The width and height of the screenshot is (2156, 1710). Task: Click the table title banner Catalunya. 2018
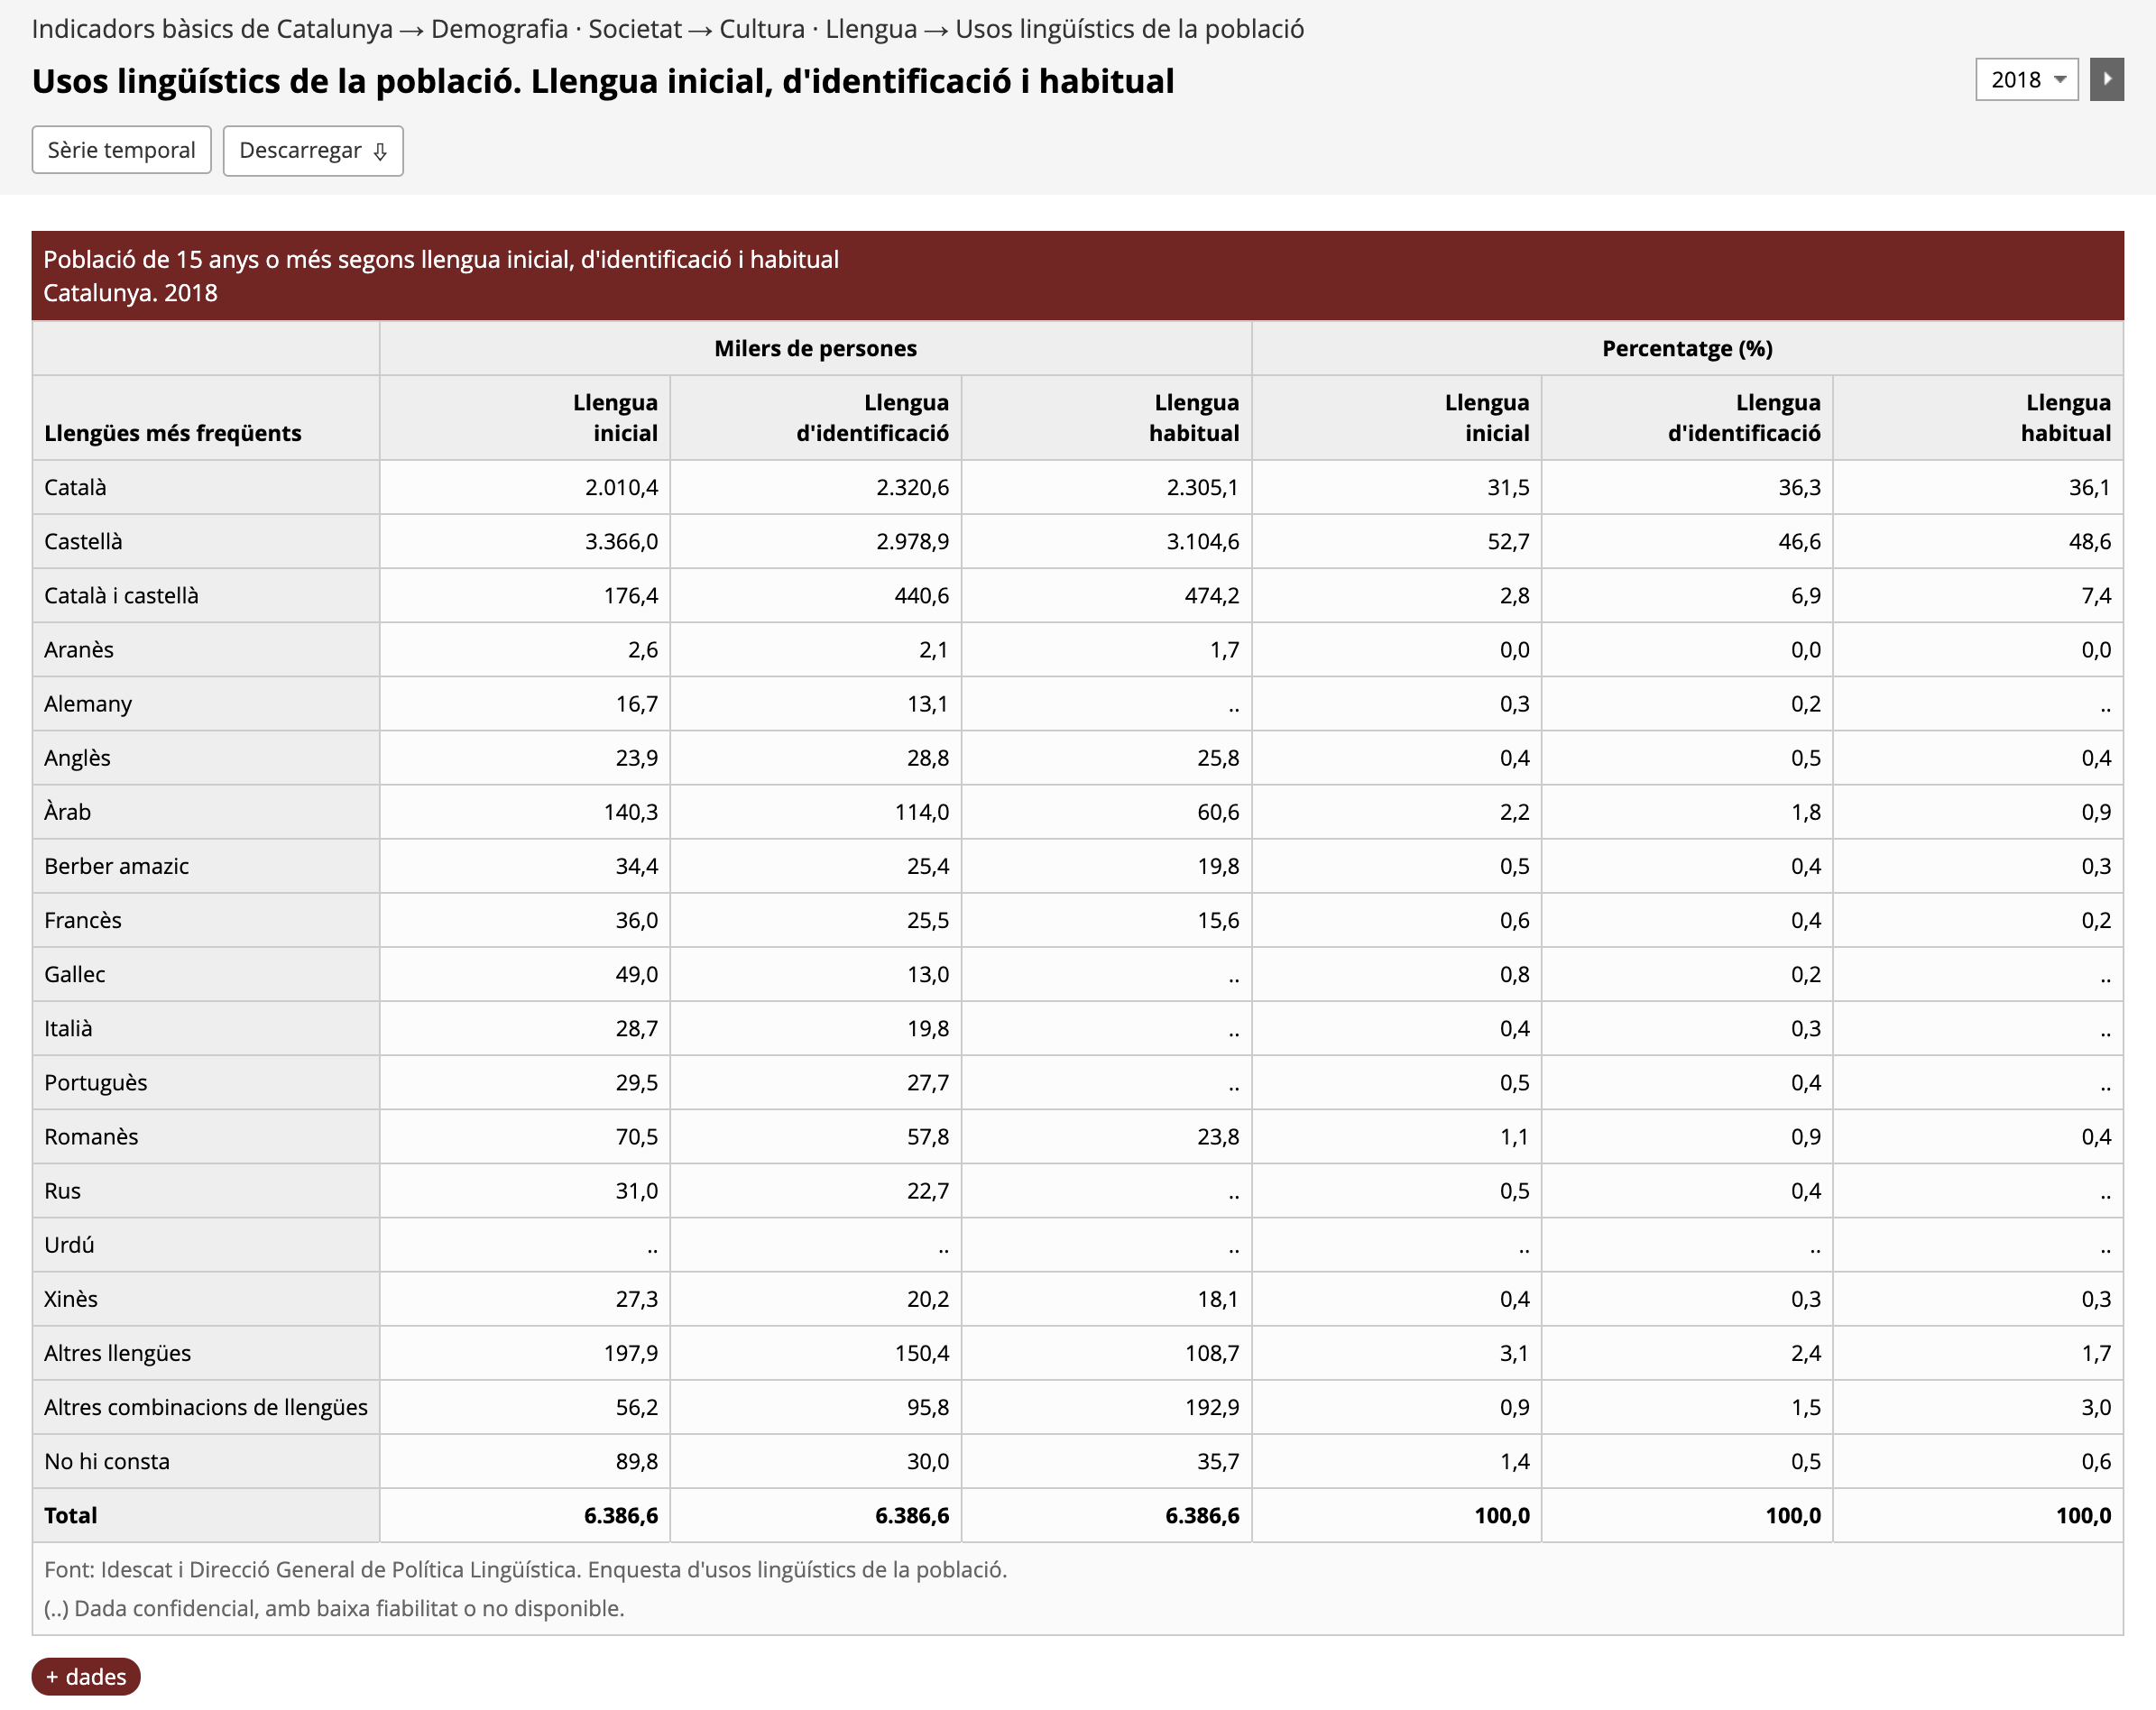130,293
